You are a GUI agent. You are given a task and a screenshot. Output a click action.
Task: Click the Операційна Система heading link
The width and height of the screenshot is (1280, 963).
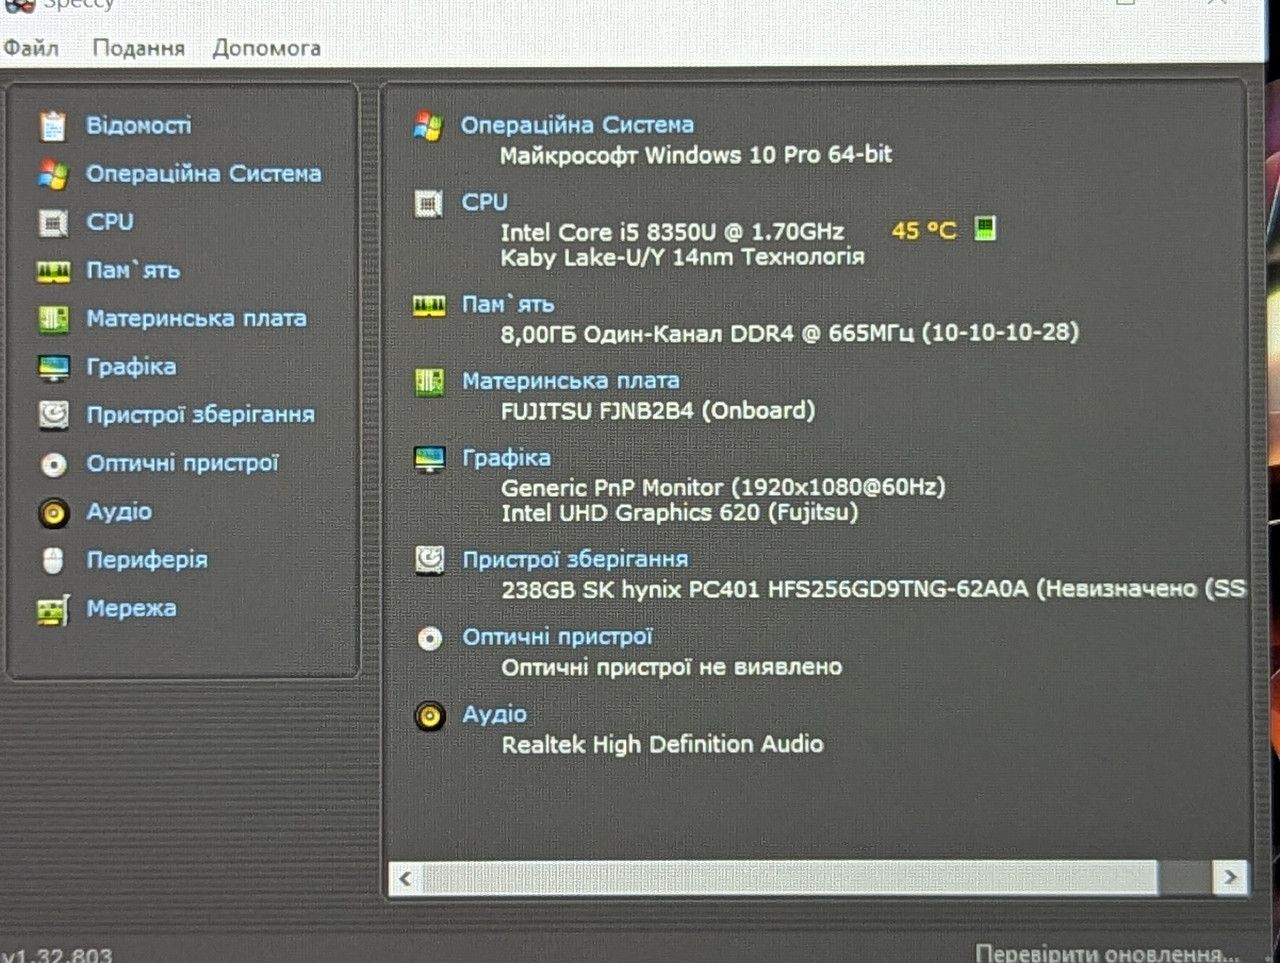[577, 125]
